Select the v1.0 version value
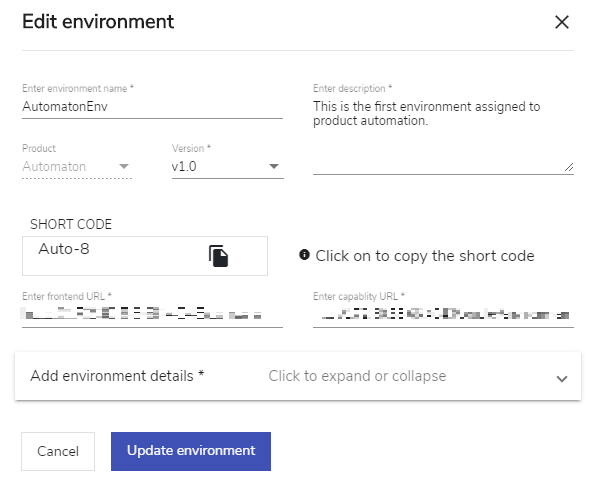Screen dimensions: 595x493 coord(184,166)
